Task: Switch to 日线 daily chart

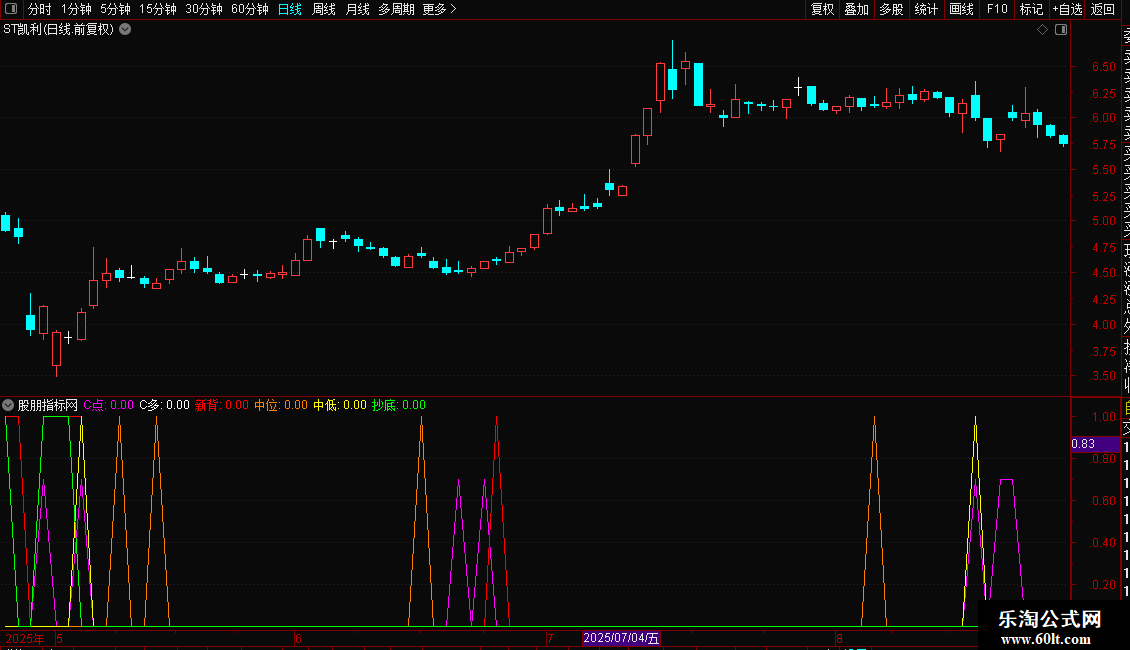Action: point(290,9)
